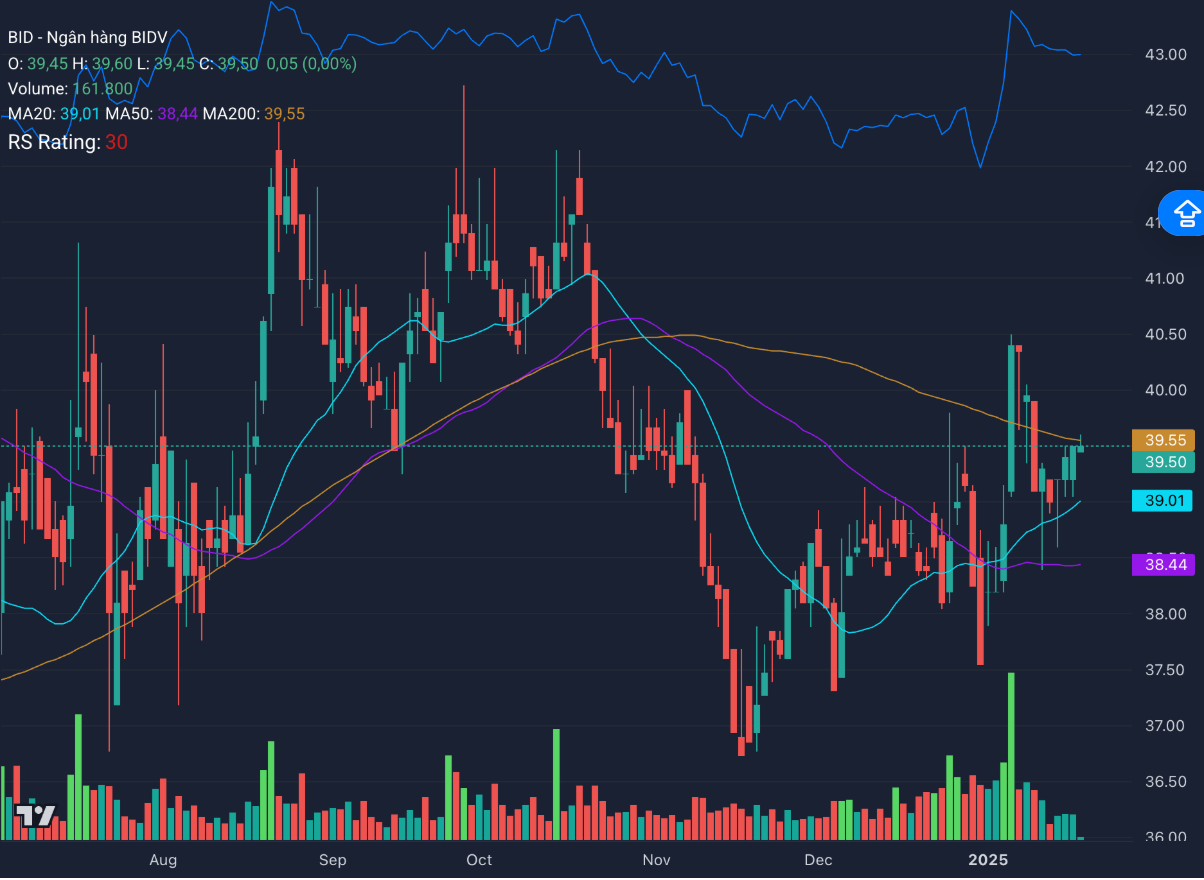Viewport: 1204px width, 880px height.
Task: Click the Oct label on time axis
Action: (x=479, y=860)
